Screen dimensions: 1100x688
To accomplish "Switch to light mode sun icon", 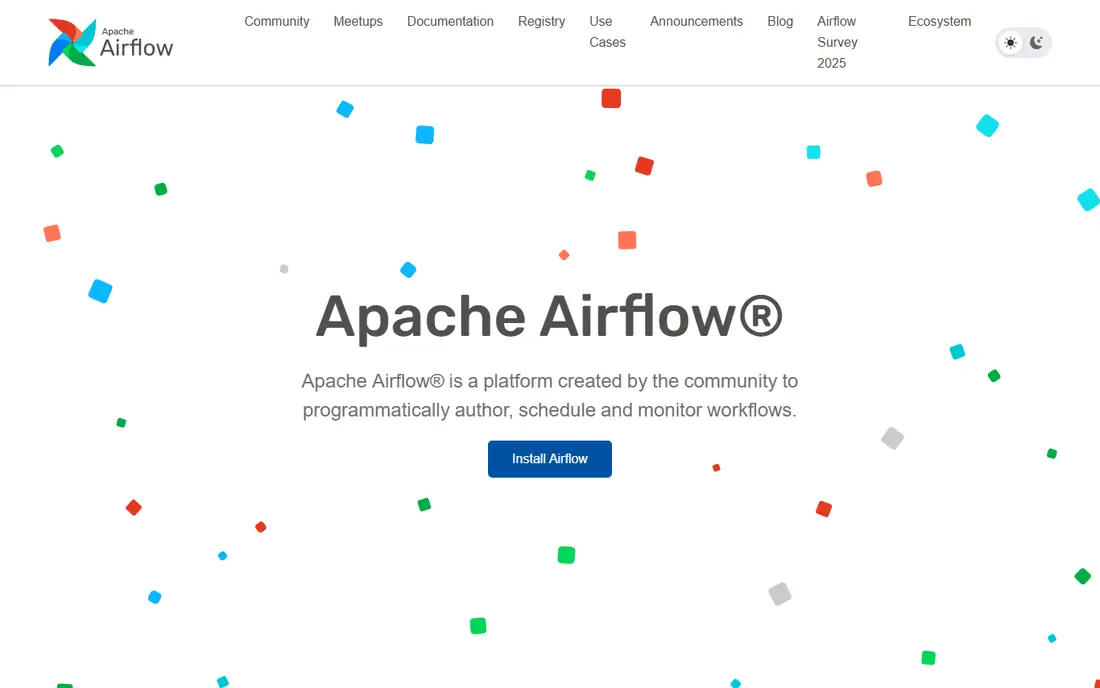I will [x=1010, y=43].
